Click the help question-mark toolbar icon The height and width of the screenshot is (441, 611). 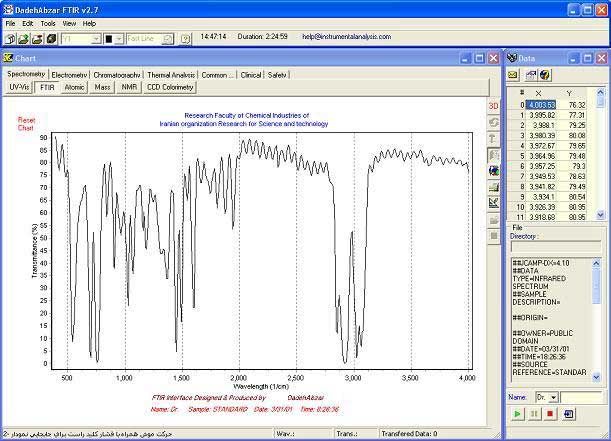point(185,39)
